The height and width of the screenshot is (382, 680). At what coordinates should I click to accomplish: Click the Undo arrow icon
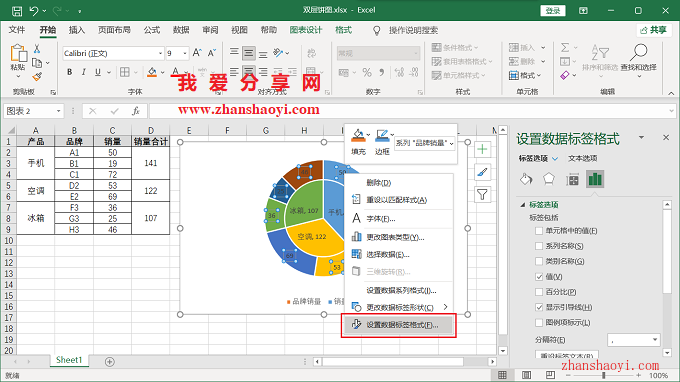pos(34,10)
